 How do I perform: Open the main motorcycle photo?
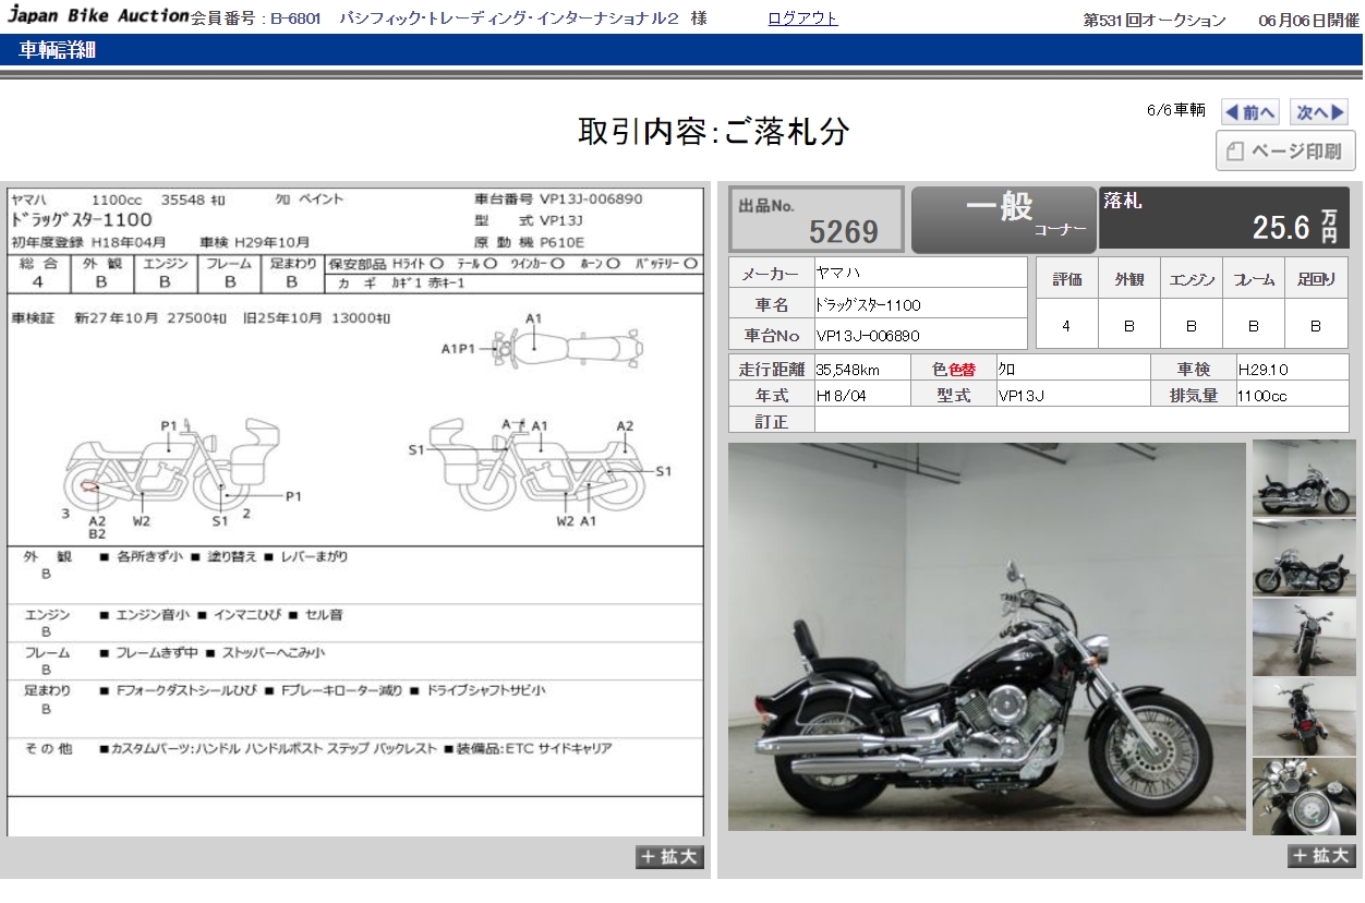pos(986,636)
